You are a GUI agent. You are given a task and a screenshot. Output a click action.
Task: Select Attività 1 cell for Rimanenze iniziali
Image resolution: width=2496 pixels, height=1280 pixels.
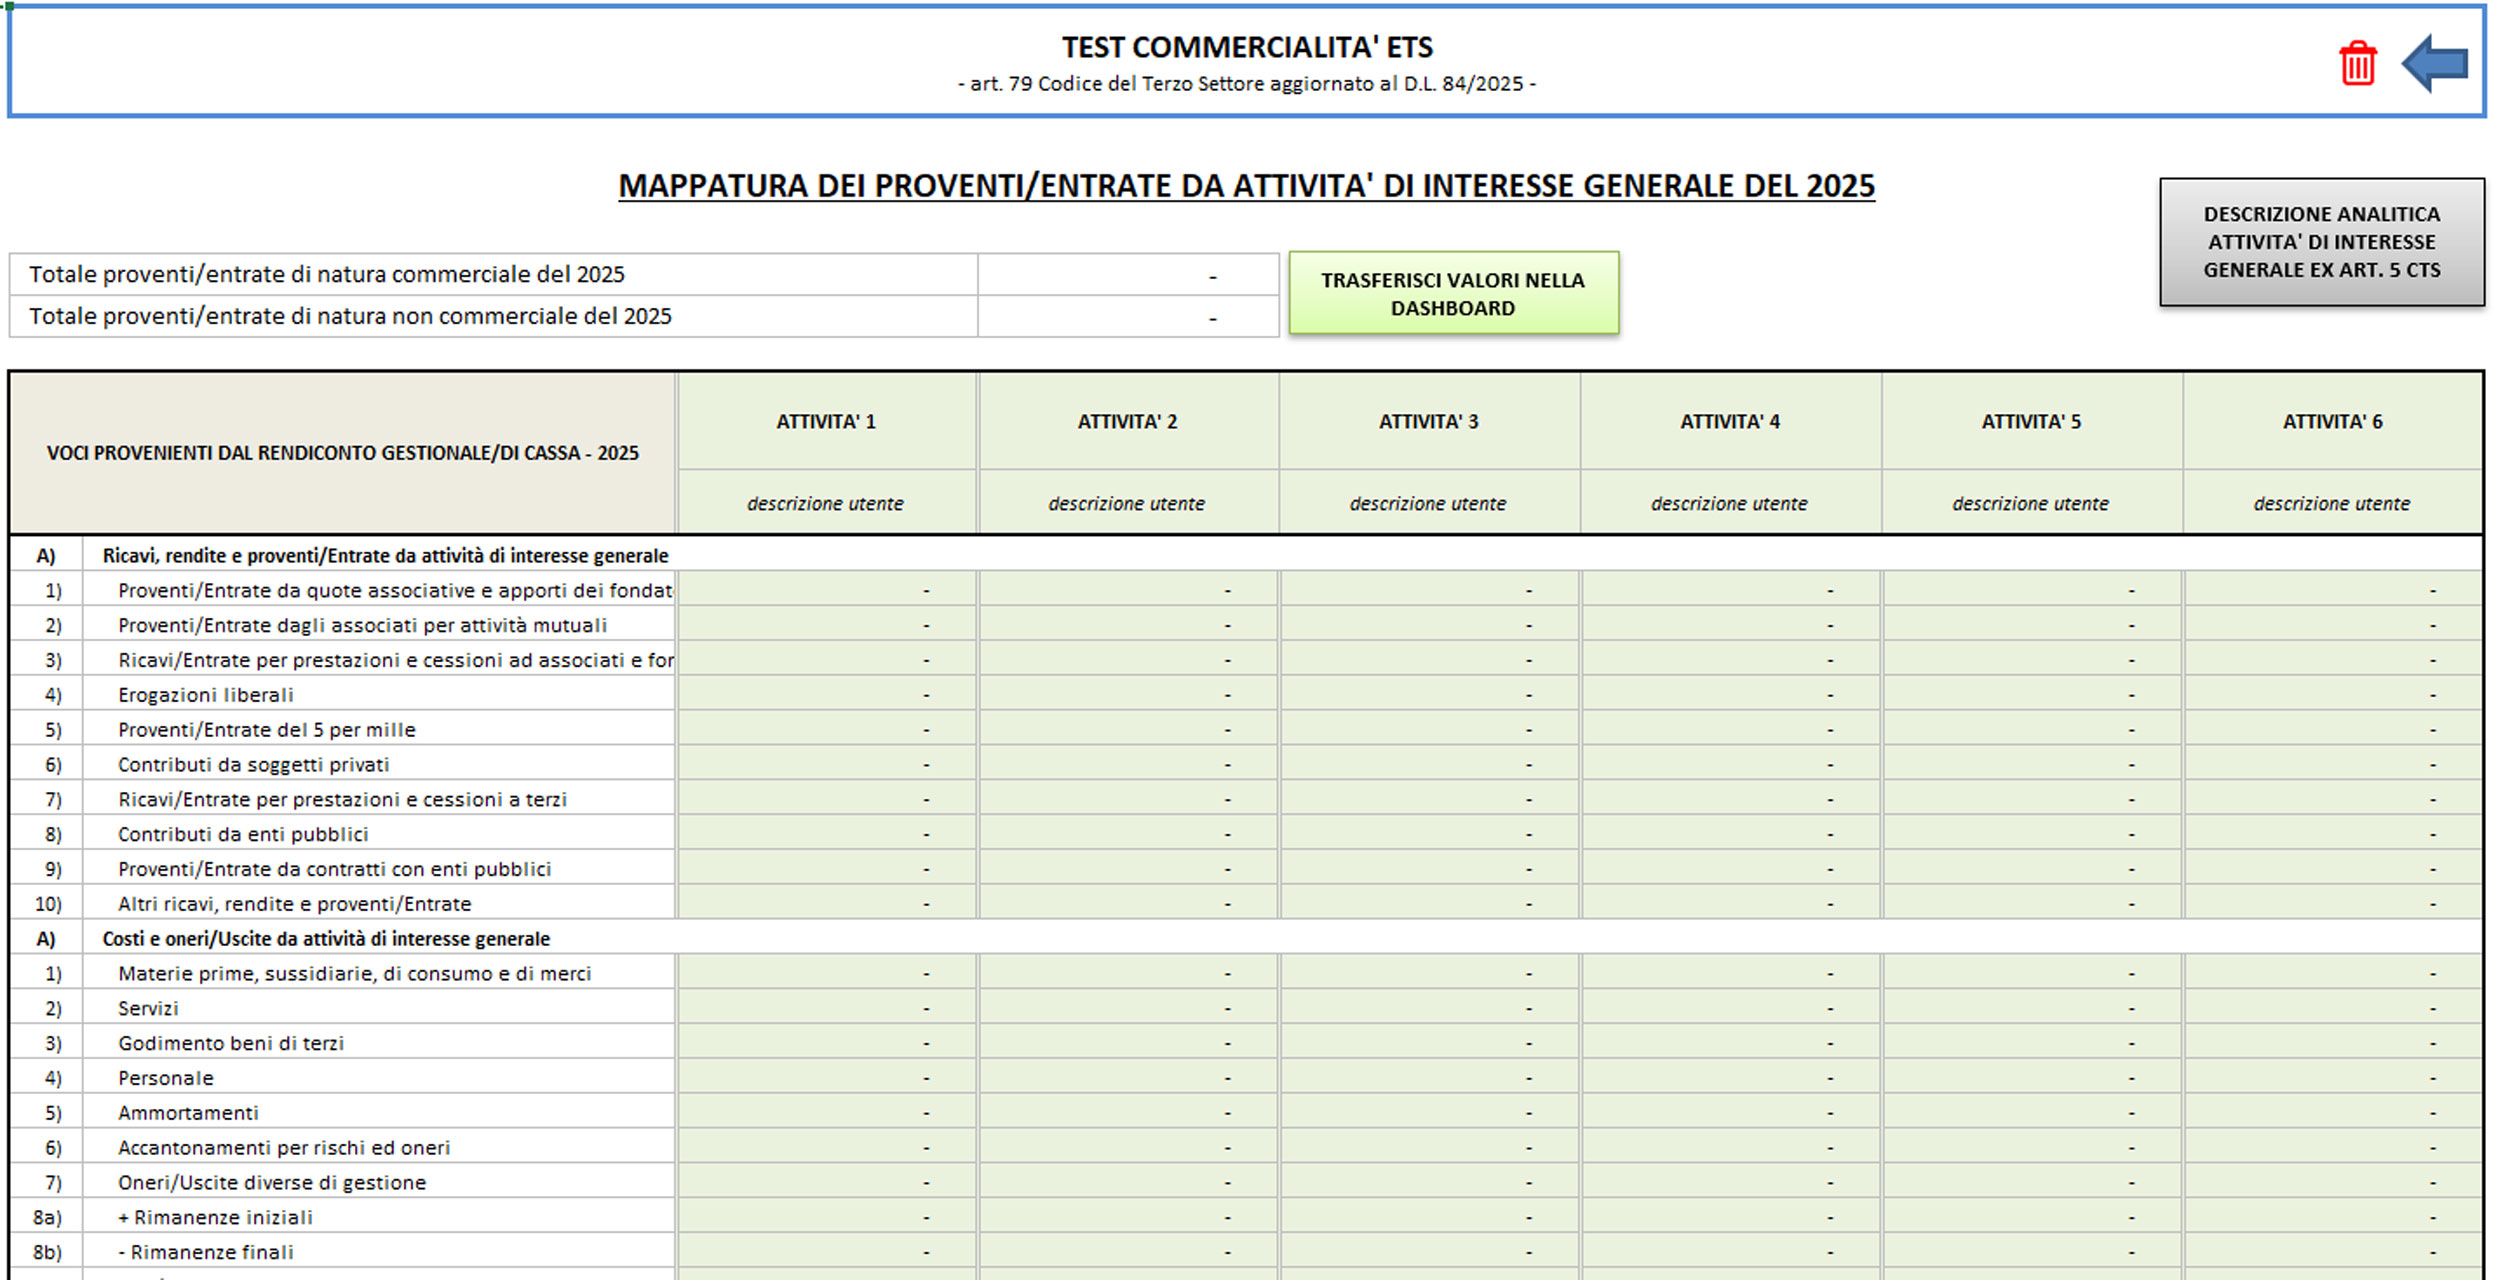coord(826,1217)
